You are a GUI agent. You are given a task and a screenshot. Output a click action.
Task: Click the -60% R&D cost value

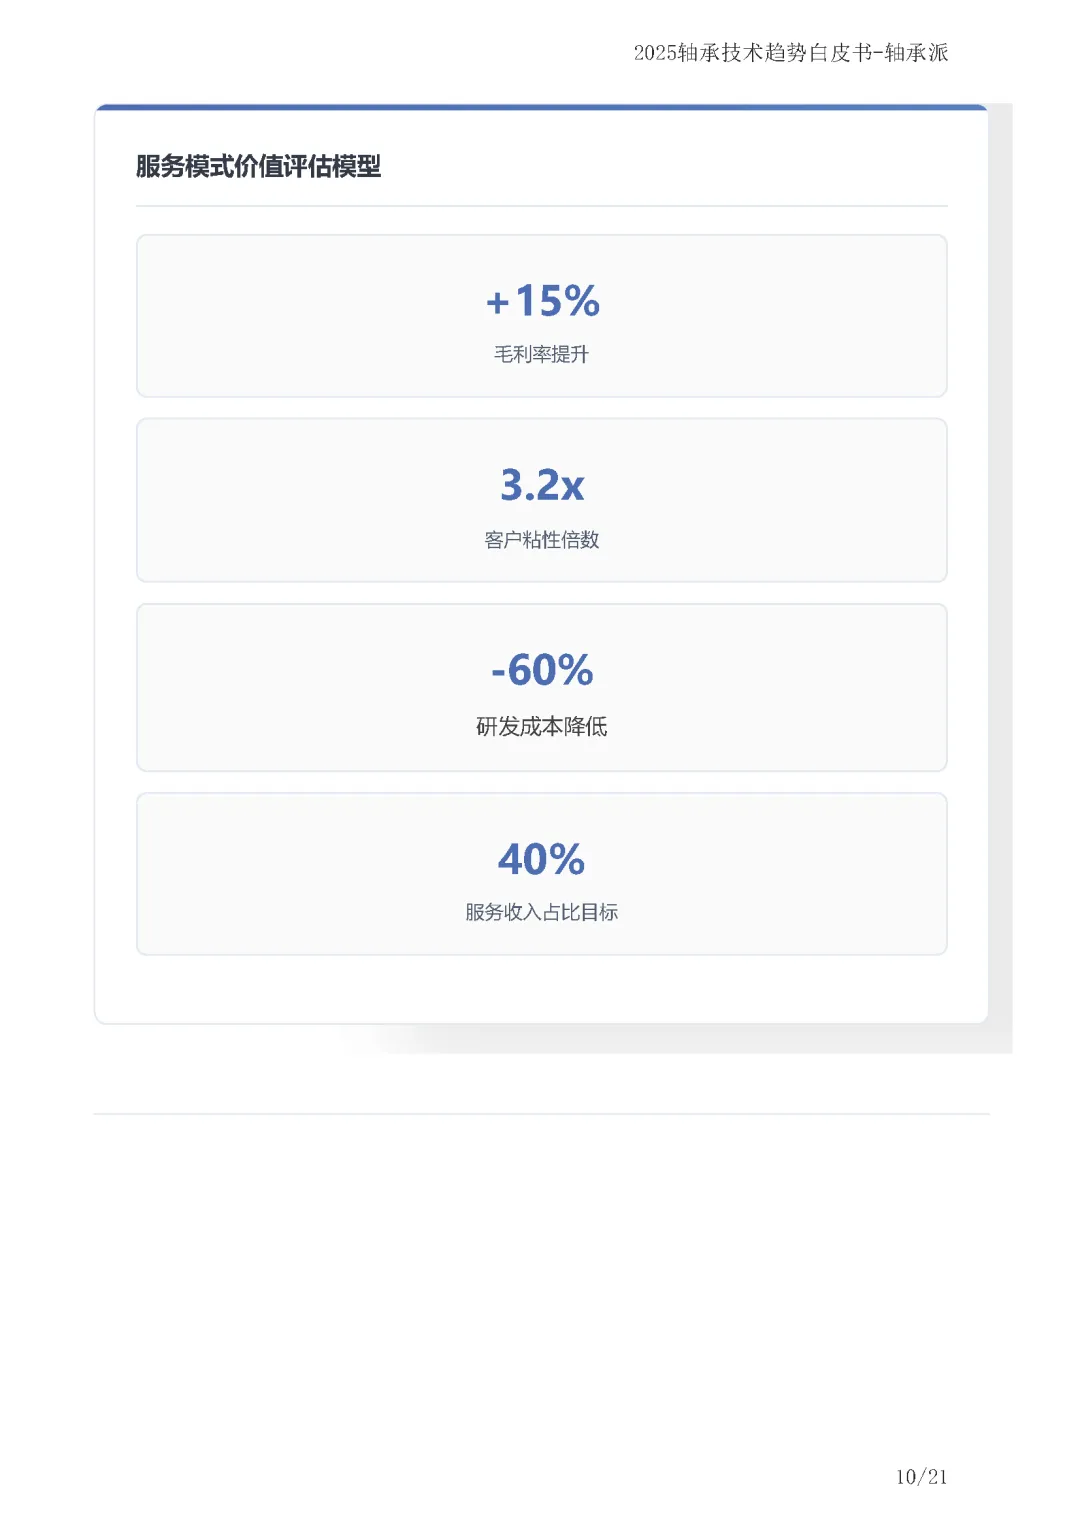tap(542, 670)
